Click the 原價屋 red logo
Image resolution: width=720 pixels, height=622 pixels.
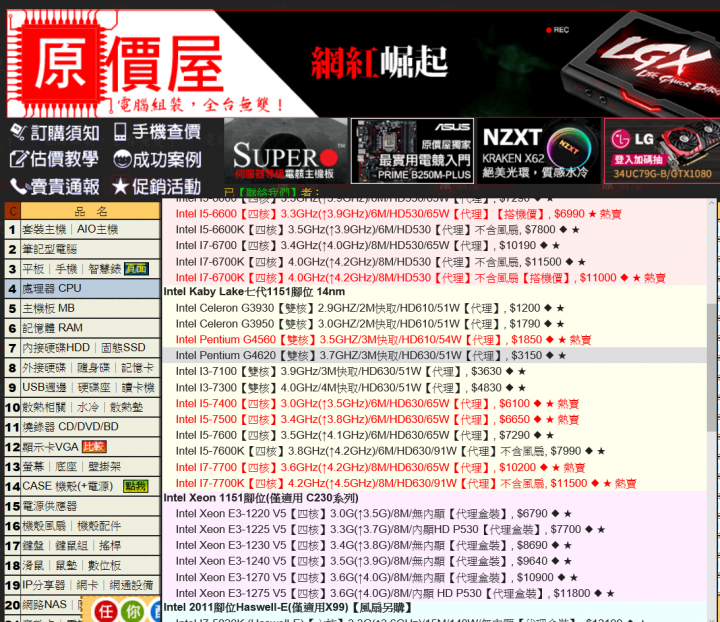tap(122, 63)
